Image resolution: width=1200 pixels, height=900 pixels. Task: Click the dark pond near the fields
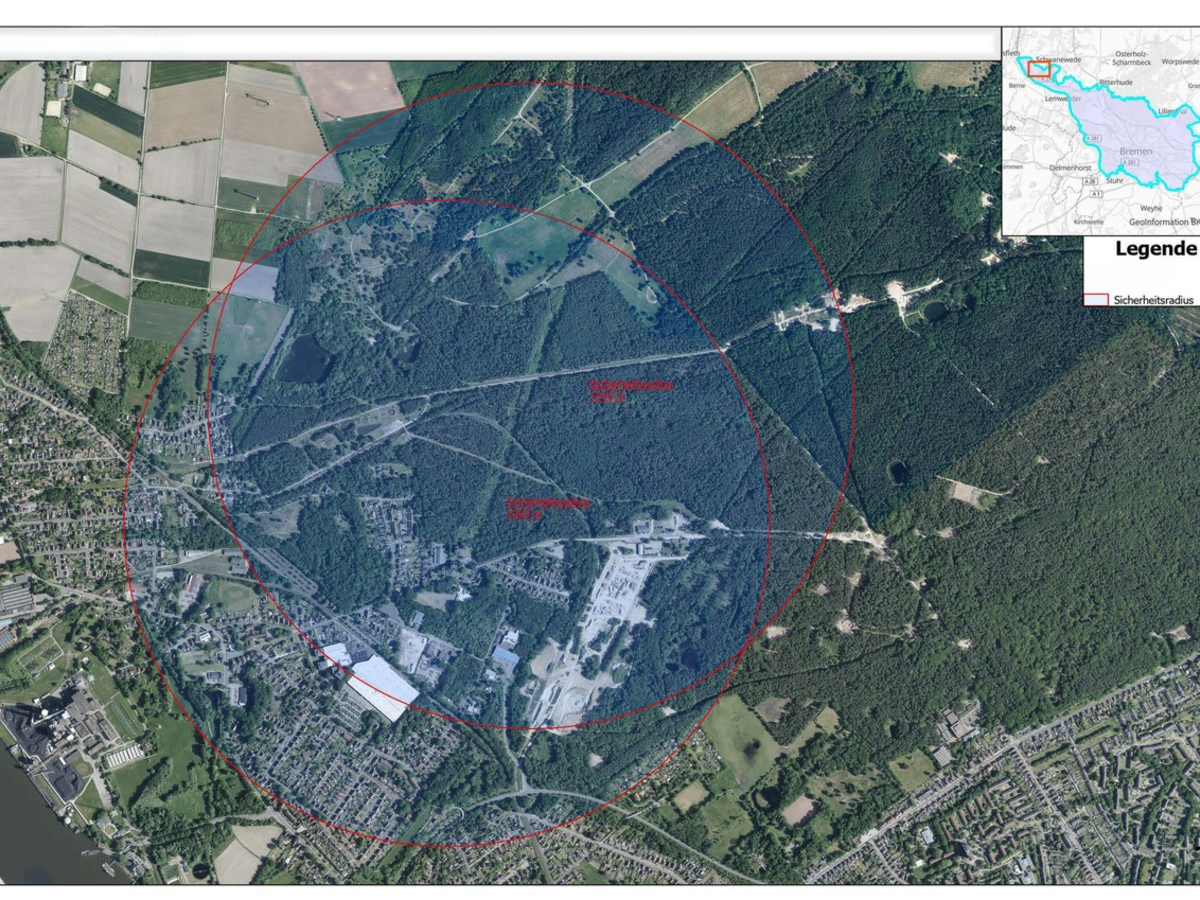point(304,358)
